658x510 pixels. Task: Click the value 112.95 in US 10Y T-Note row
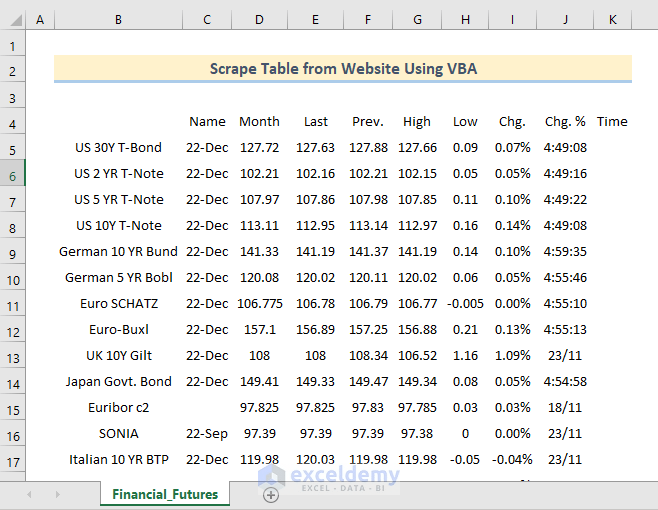coord(315,225)
